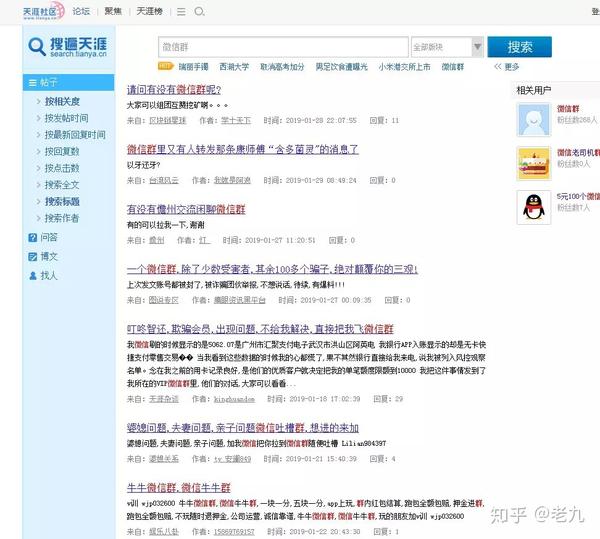Click hot keyword 小米港交所上市
Image resolution: width=600 pixels, height=539 pixels.
point(404,67)
